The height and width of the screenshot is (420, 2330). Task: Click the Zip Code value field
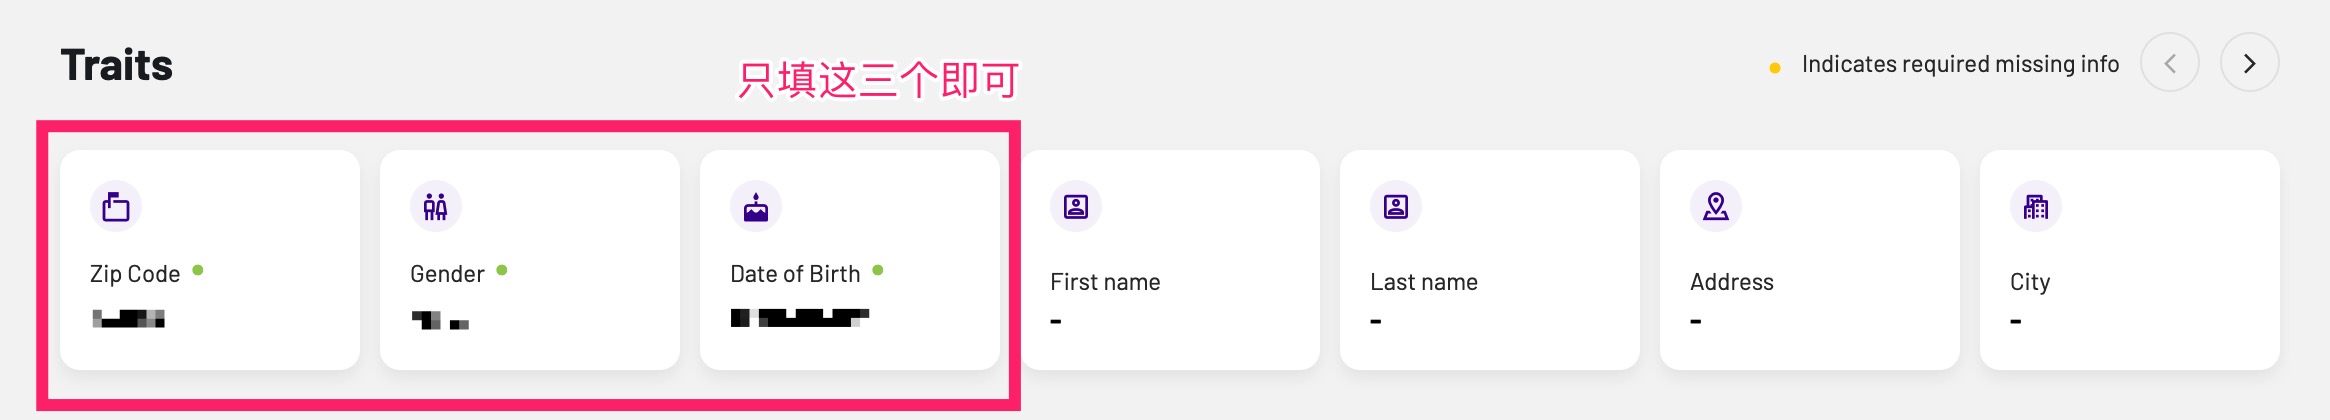click(x=129, y=319)
